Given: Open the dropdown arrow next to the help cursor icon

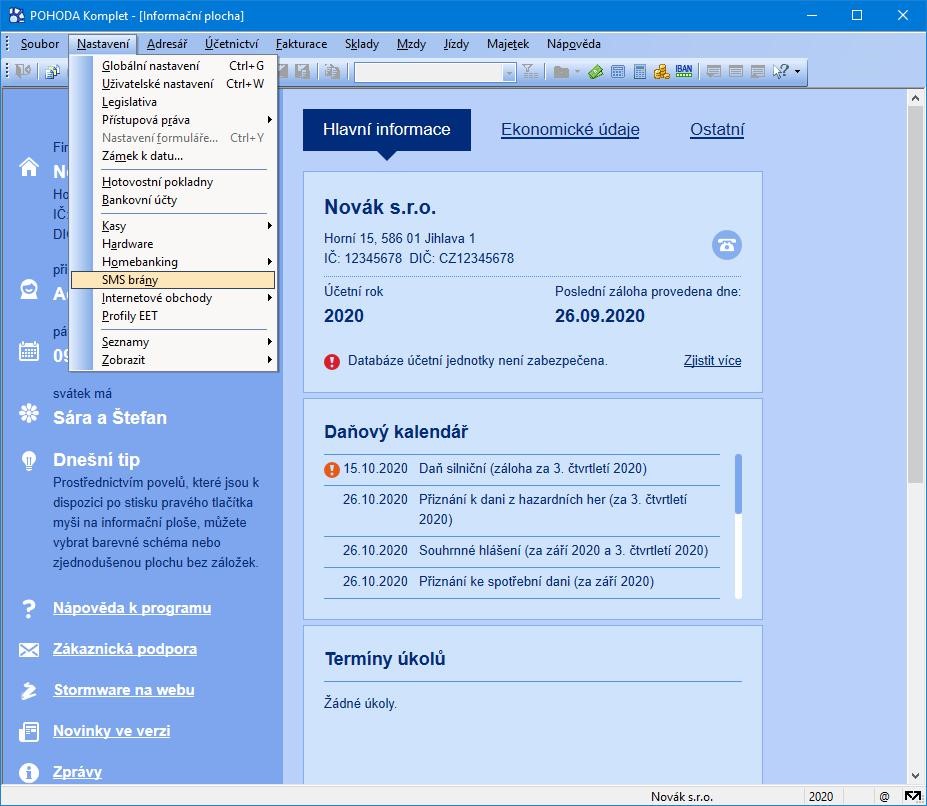Looking at the screenshot, I should [x=798, y=72].
